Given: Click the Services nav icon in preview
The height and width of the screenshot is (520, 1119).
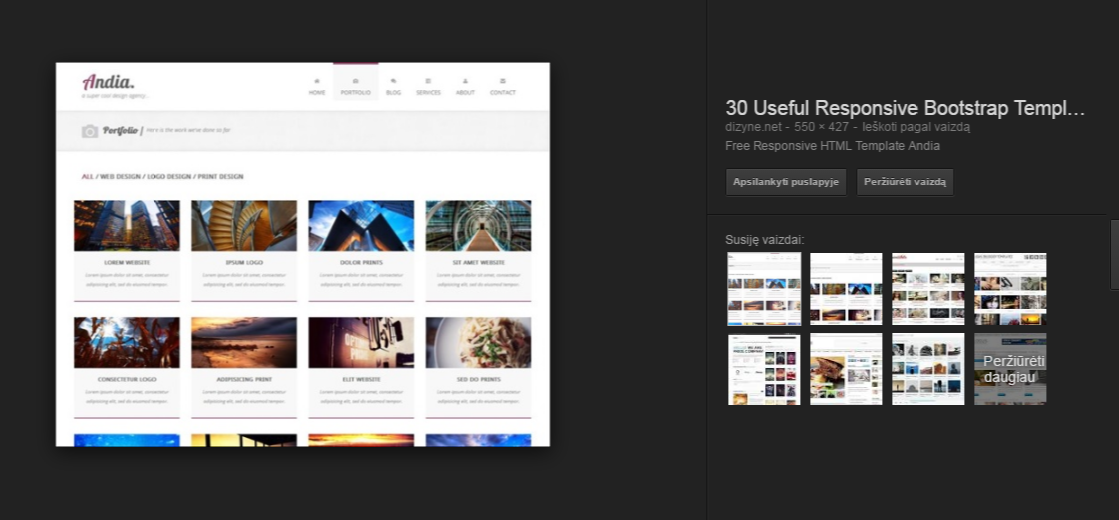Looking at the screenshot, I should click(428, 81).
